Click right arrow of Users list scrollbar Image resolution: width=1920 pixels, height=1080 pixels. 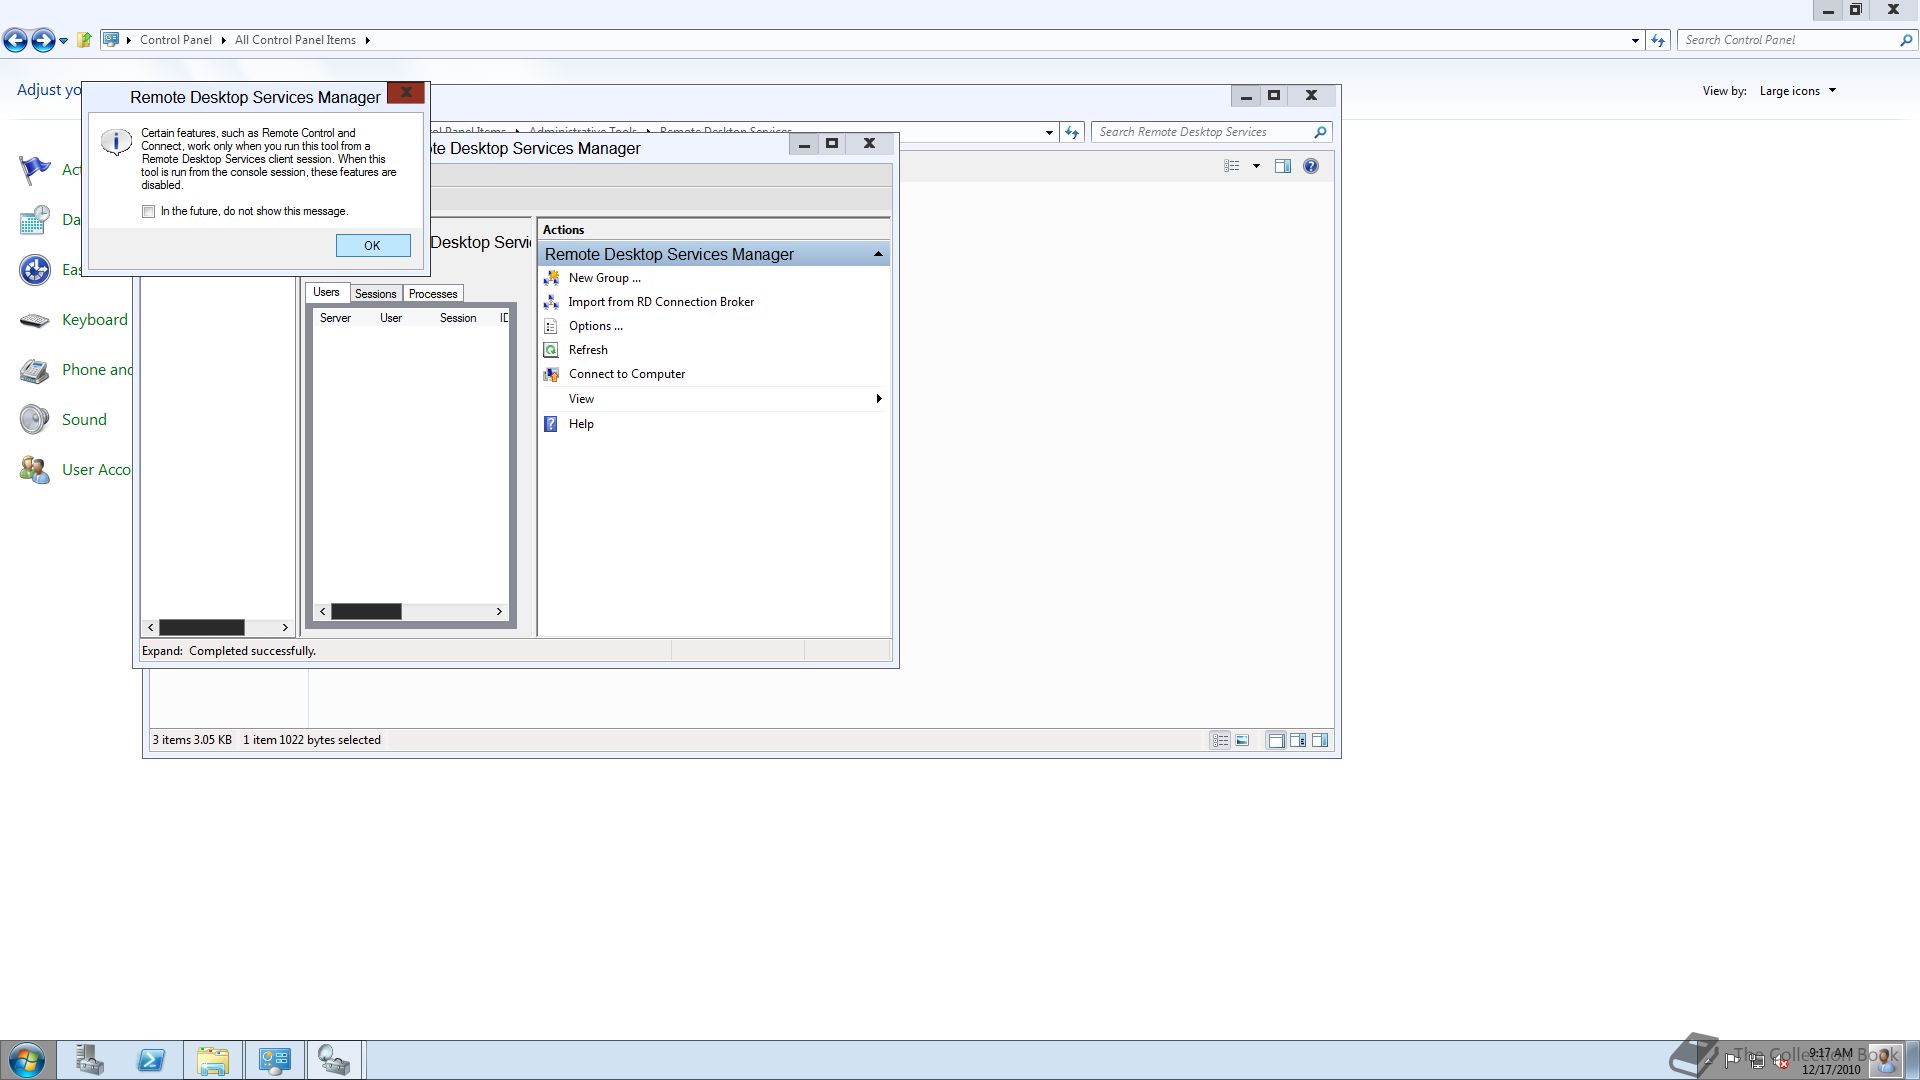(x=499, y=612)
